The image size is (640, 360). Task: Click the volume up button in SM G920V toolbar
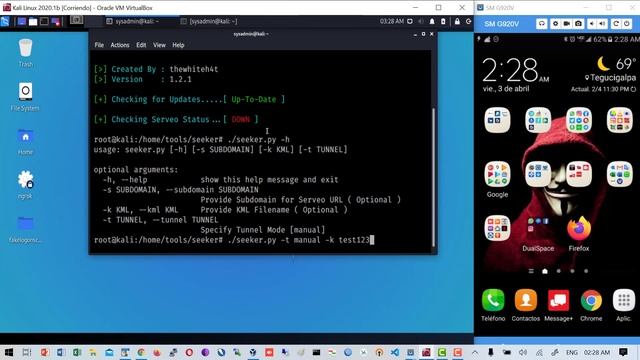(x=602, y=24)
